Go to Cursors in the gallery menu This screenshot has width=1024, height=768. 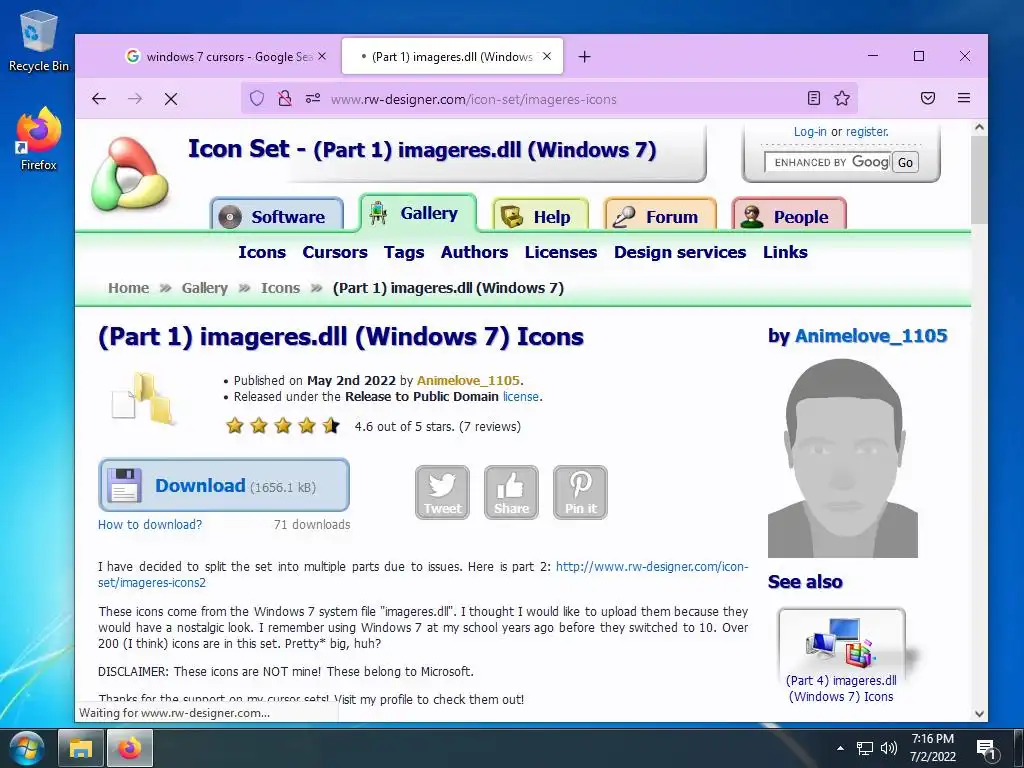point(335,252)
